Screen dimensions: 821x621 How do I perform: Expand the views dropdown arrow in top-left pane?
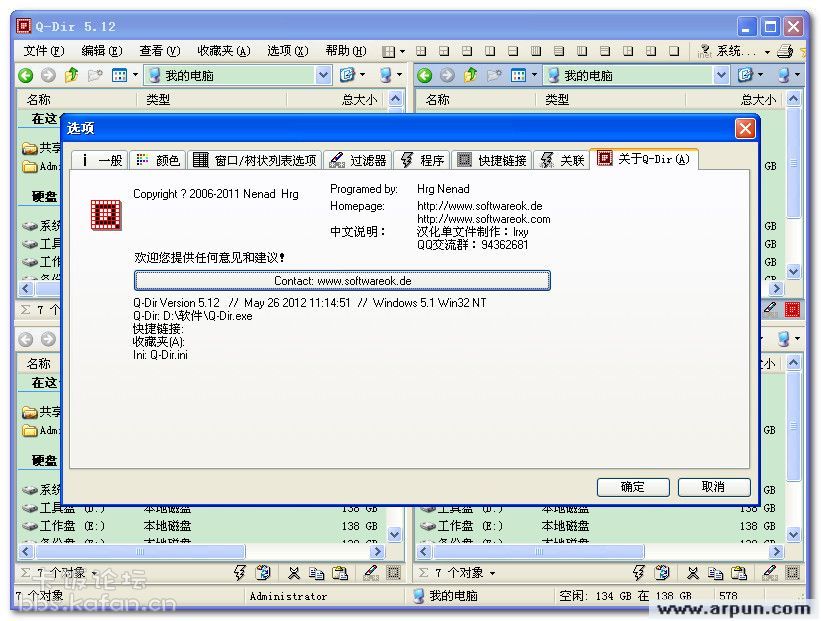135,75
